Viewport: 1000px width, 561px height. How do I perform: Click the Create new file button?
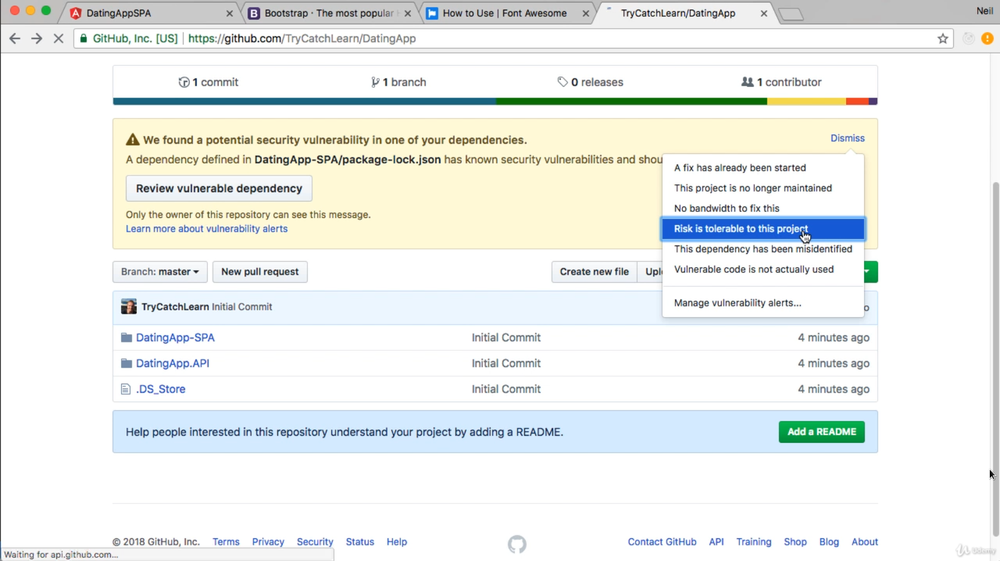[594, 272]
